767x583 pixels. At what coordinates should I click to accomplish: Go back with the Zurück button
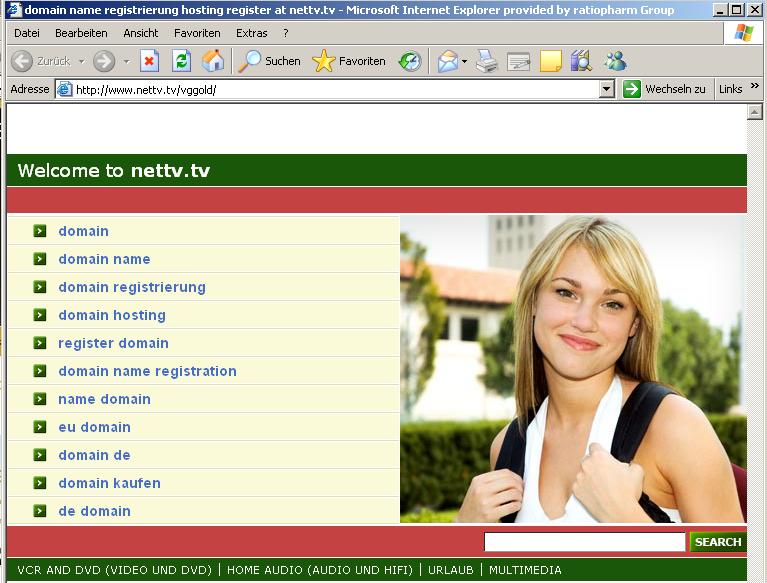(x=41, y=61)
